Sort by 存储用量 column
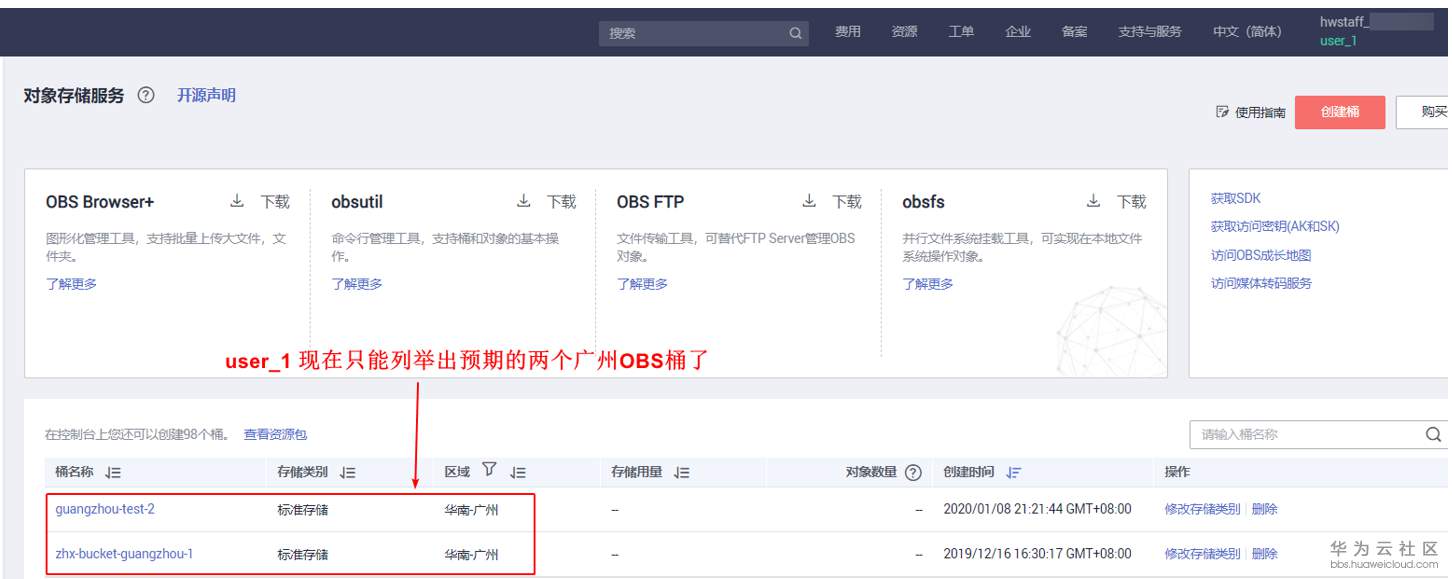 click(681, 472)
